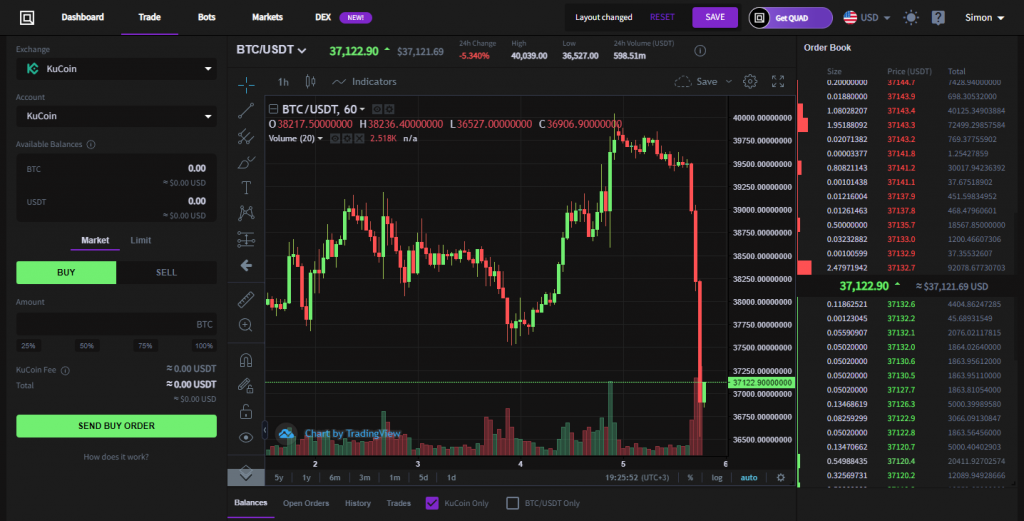The width and height of the screenshot is (1024, 521).
Task: Open candlestick chart style selector
Action: pyautogui.click(x=310, y=82)
